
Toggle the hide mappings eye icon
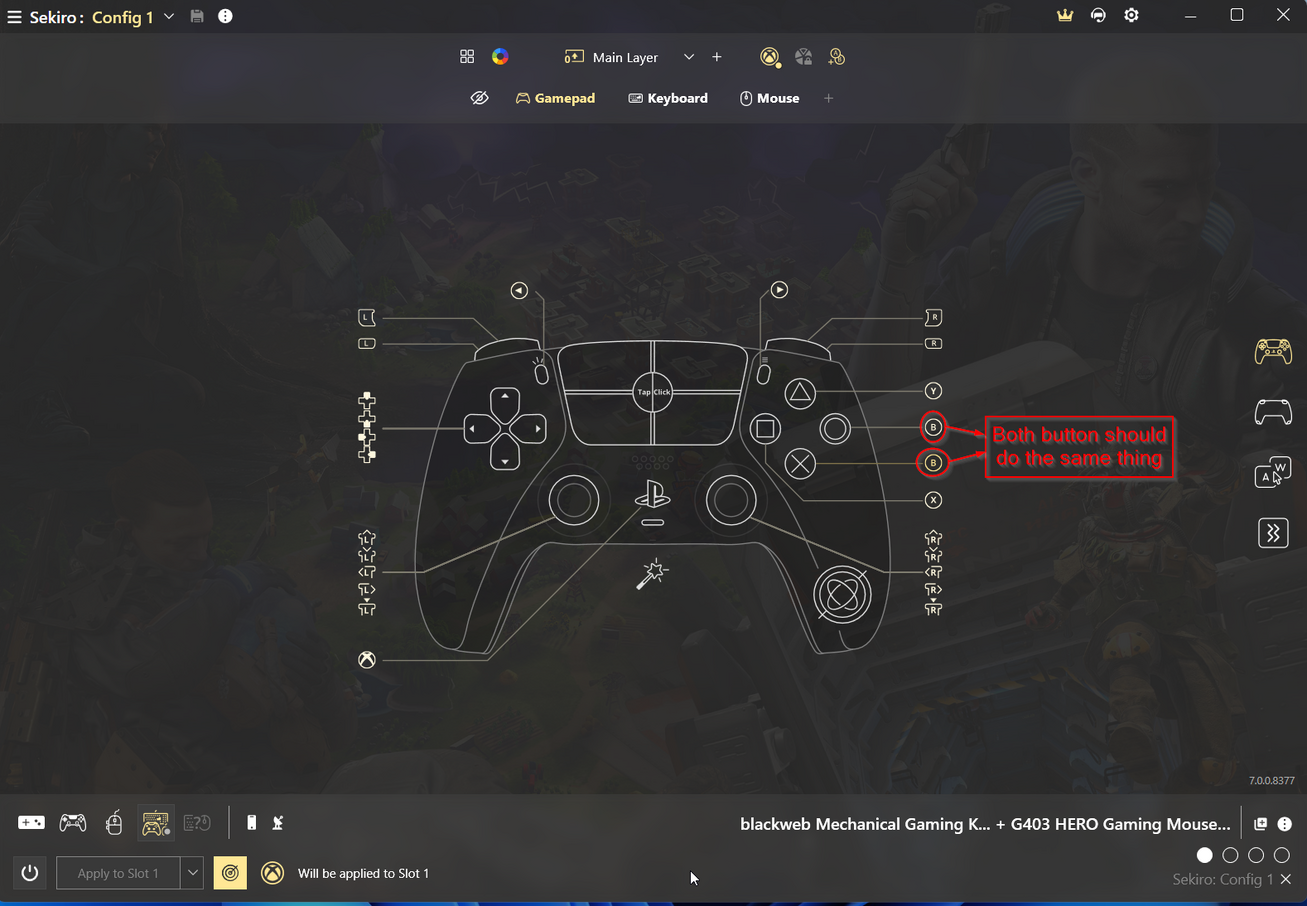[x=479, y=98]
